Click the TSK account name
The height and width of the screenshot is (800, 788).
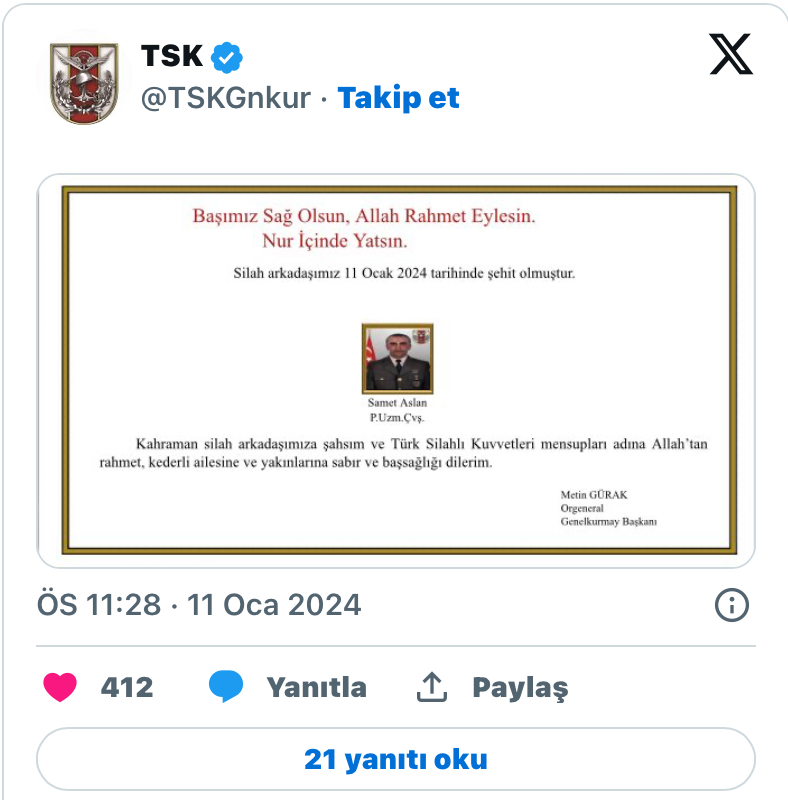[172, 56]
